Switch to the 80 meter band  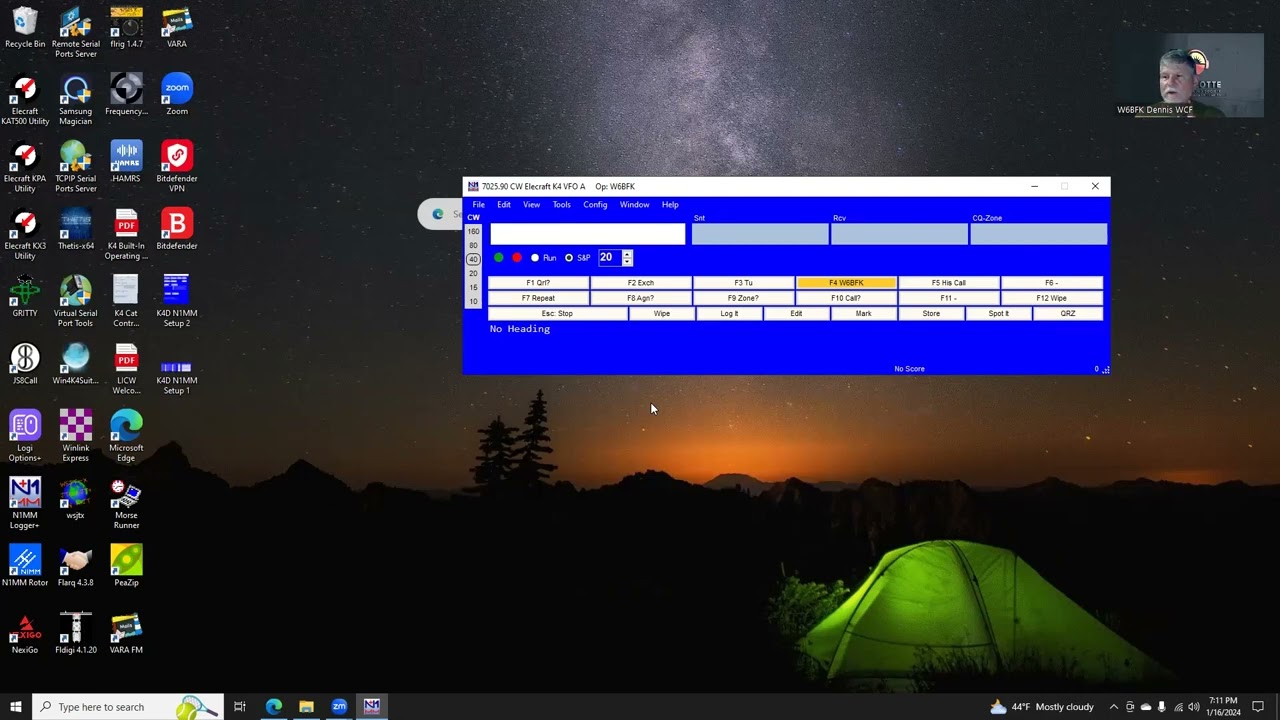coord(473,245)
